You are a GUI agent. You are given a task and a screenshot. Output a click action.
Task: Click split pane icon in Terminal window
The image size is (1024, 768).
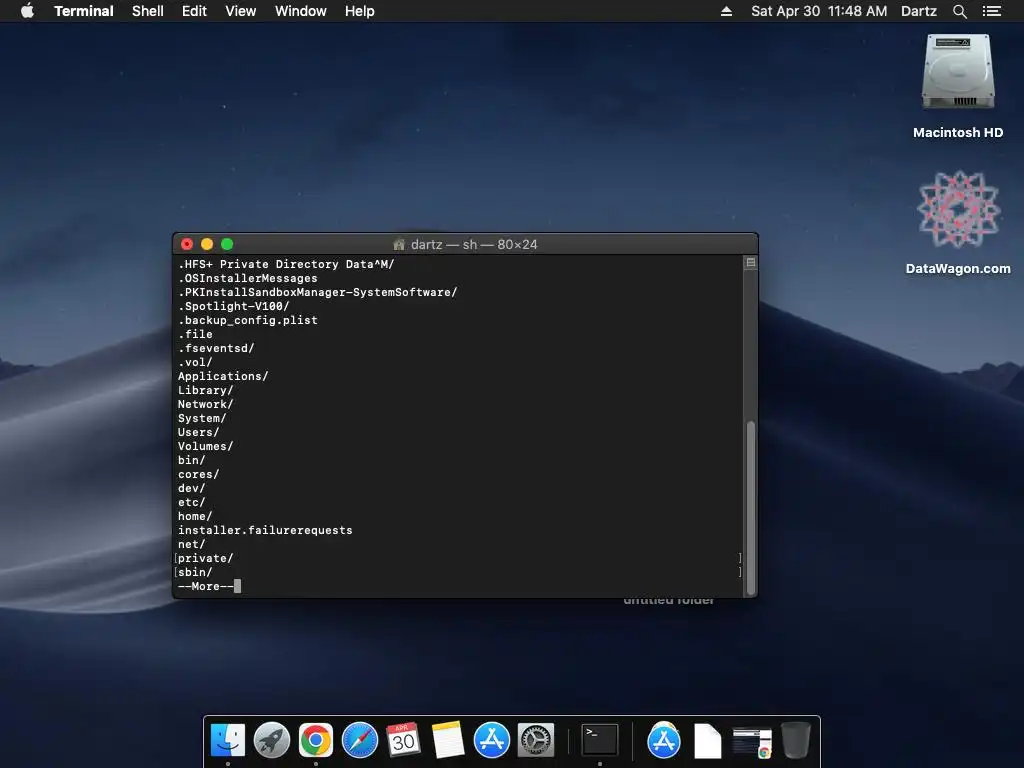(x=751, y=263)
